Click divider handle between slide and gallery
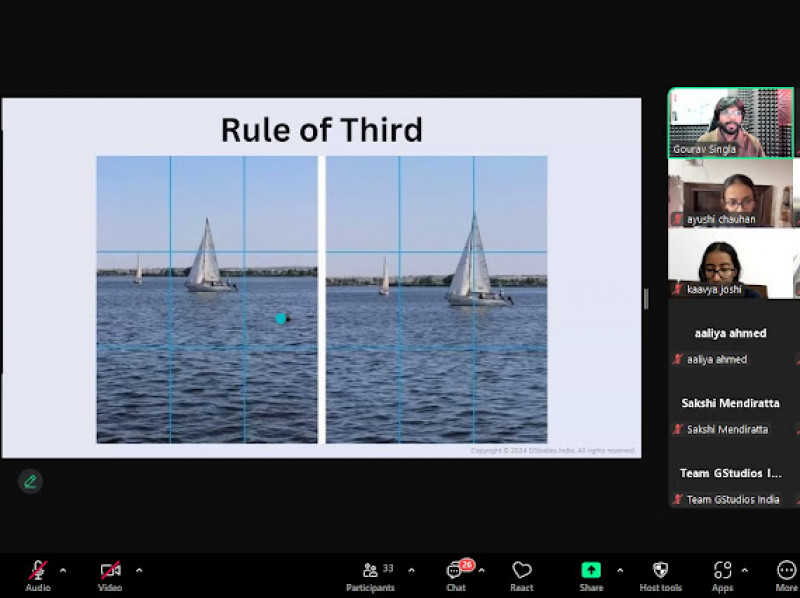Image resolution: width=800 pixels, height=598 pixels. [645, 299]
